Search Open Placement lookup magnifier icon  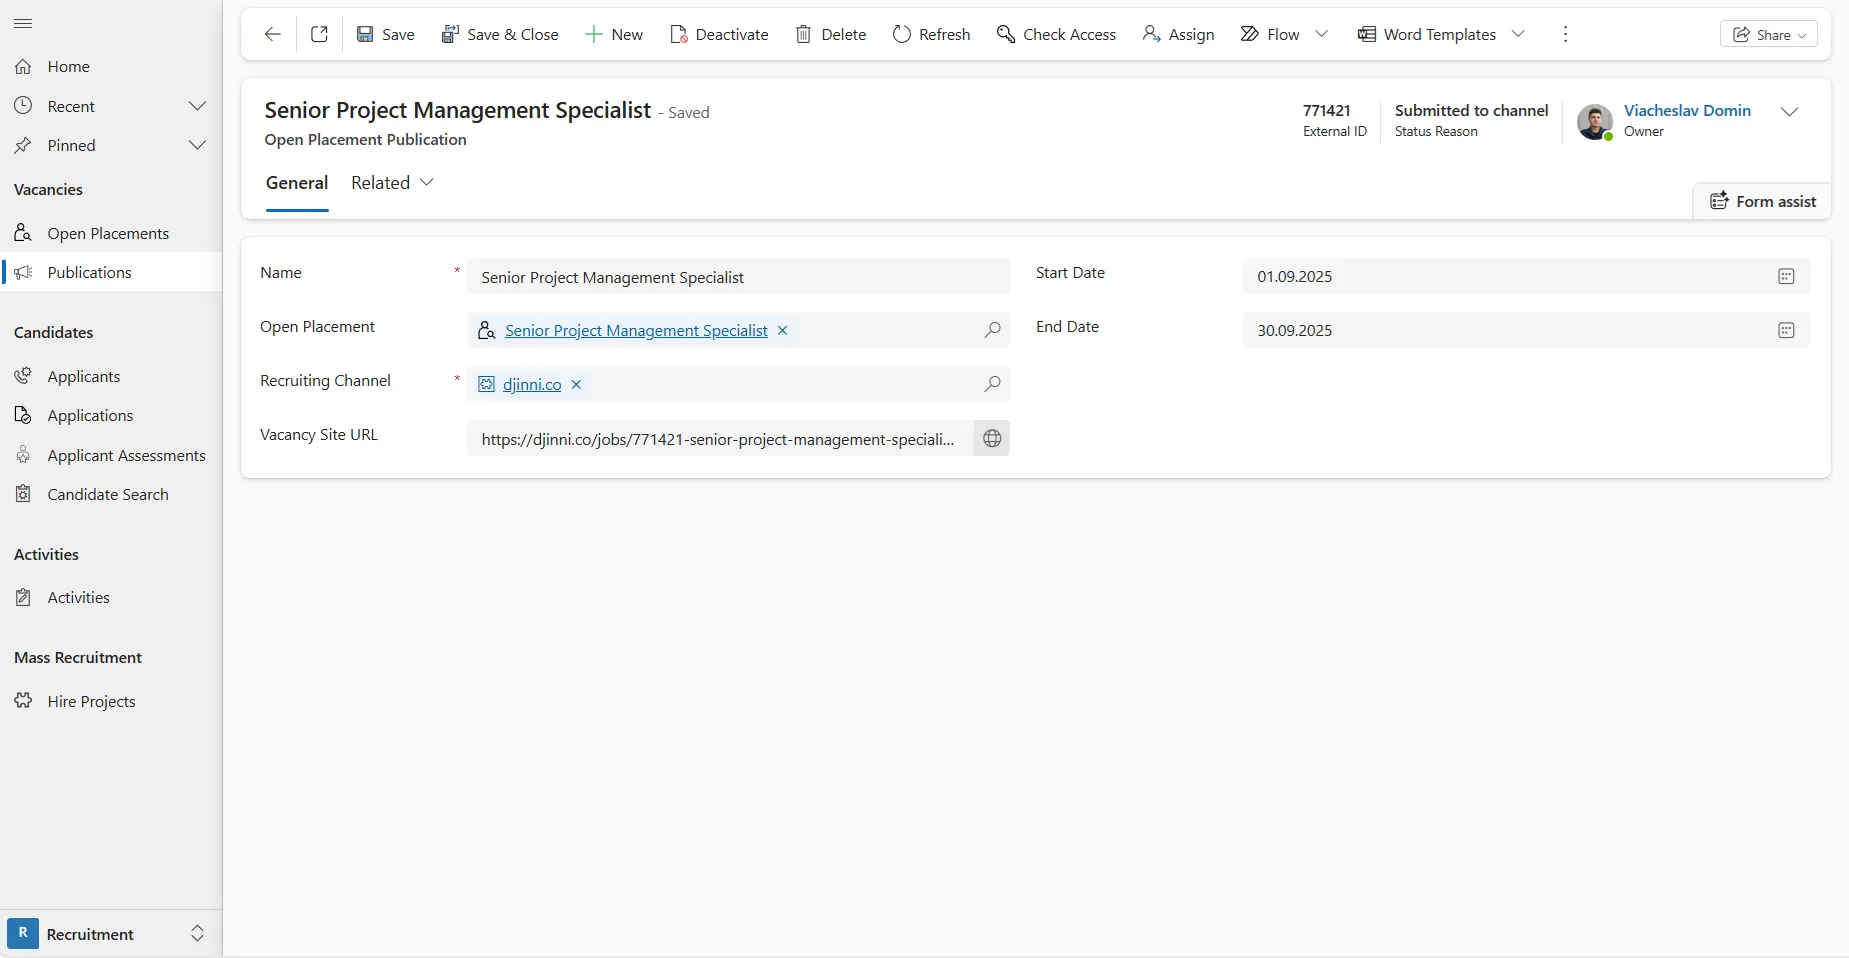[992, 330]
